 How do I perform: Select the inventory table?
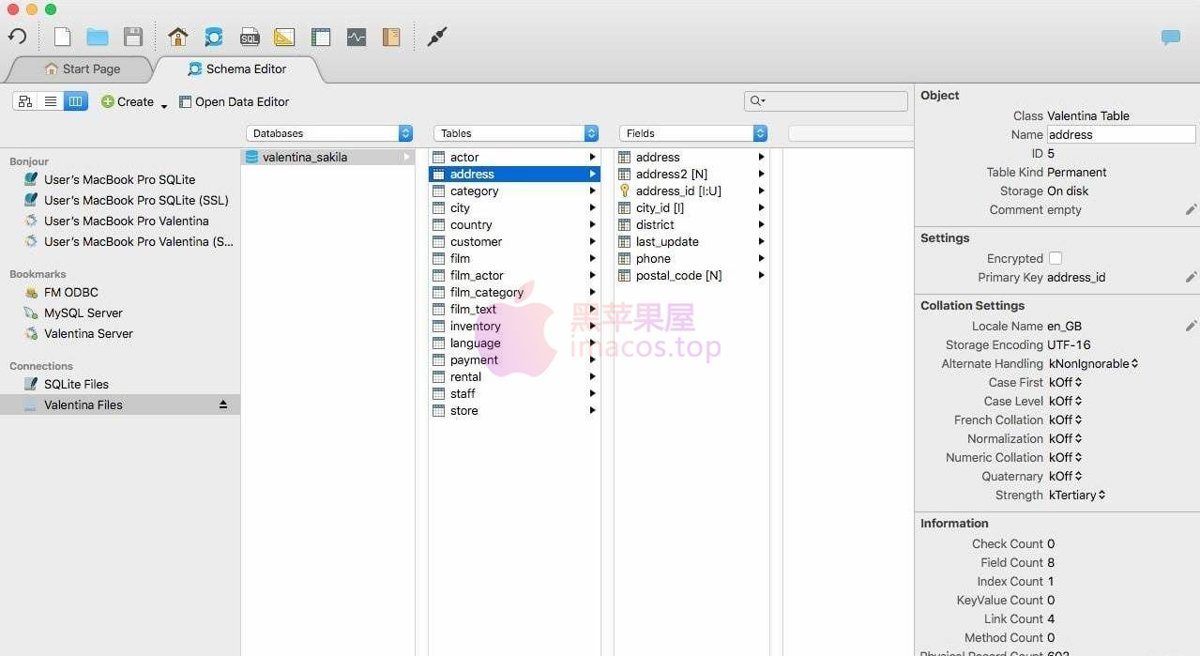pyautogui.click(x=514, y=326)
